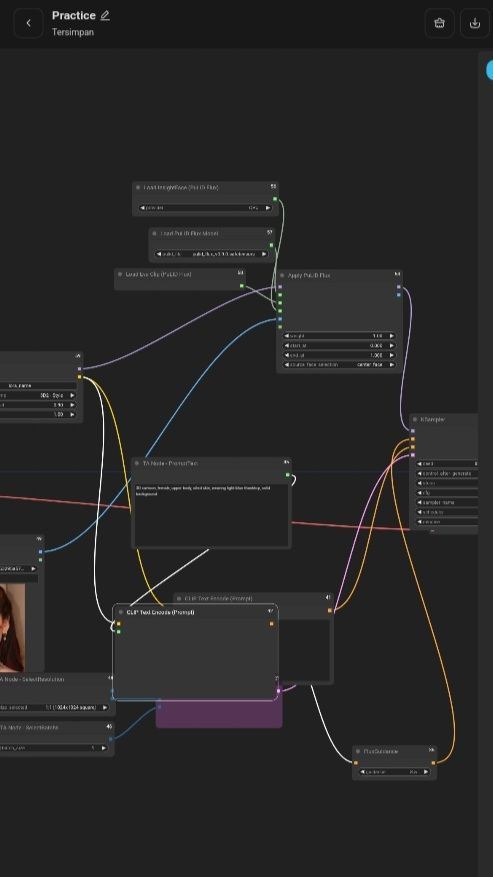Screen dimensions: 493x877
Task: Edit the PromptText node text area
Action: coord(212,515)
